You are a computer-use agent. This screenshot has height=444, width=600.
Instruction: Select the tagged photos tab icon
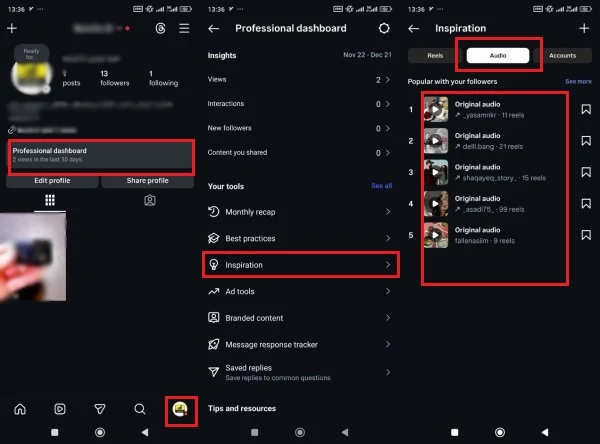tap(150, 200)
